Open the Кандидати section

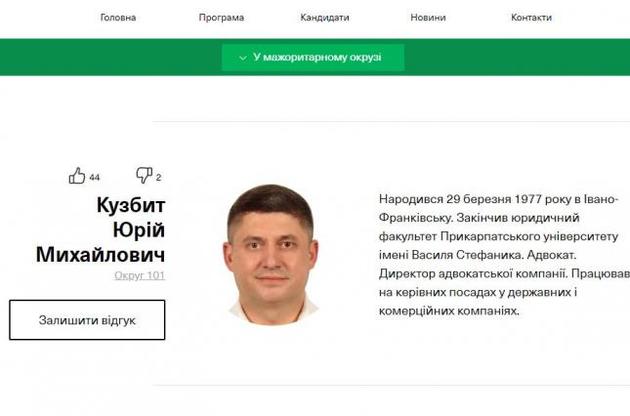(325, 17)
